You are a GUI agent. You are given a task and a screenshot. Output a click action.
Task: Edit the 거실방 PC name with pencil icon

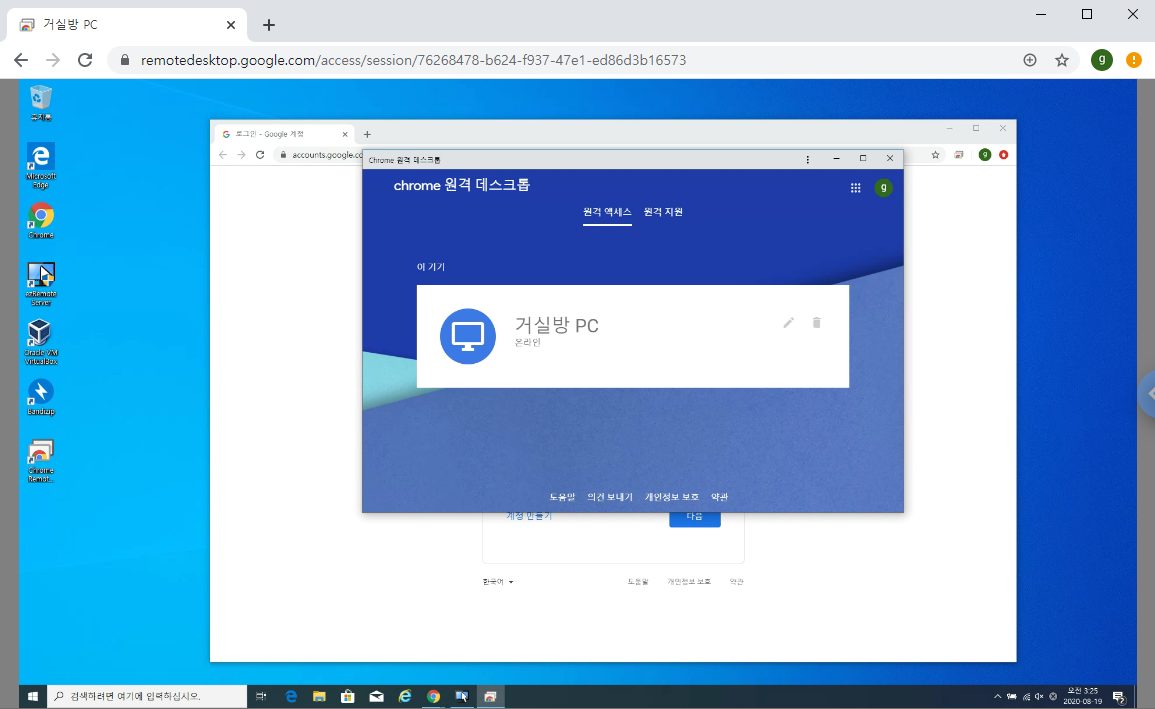pyautogui.click(x=788, y=322)
